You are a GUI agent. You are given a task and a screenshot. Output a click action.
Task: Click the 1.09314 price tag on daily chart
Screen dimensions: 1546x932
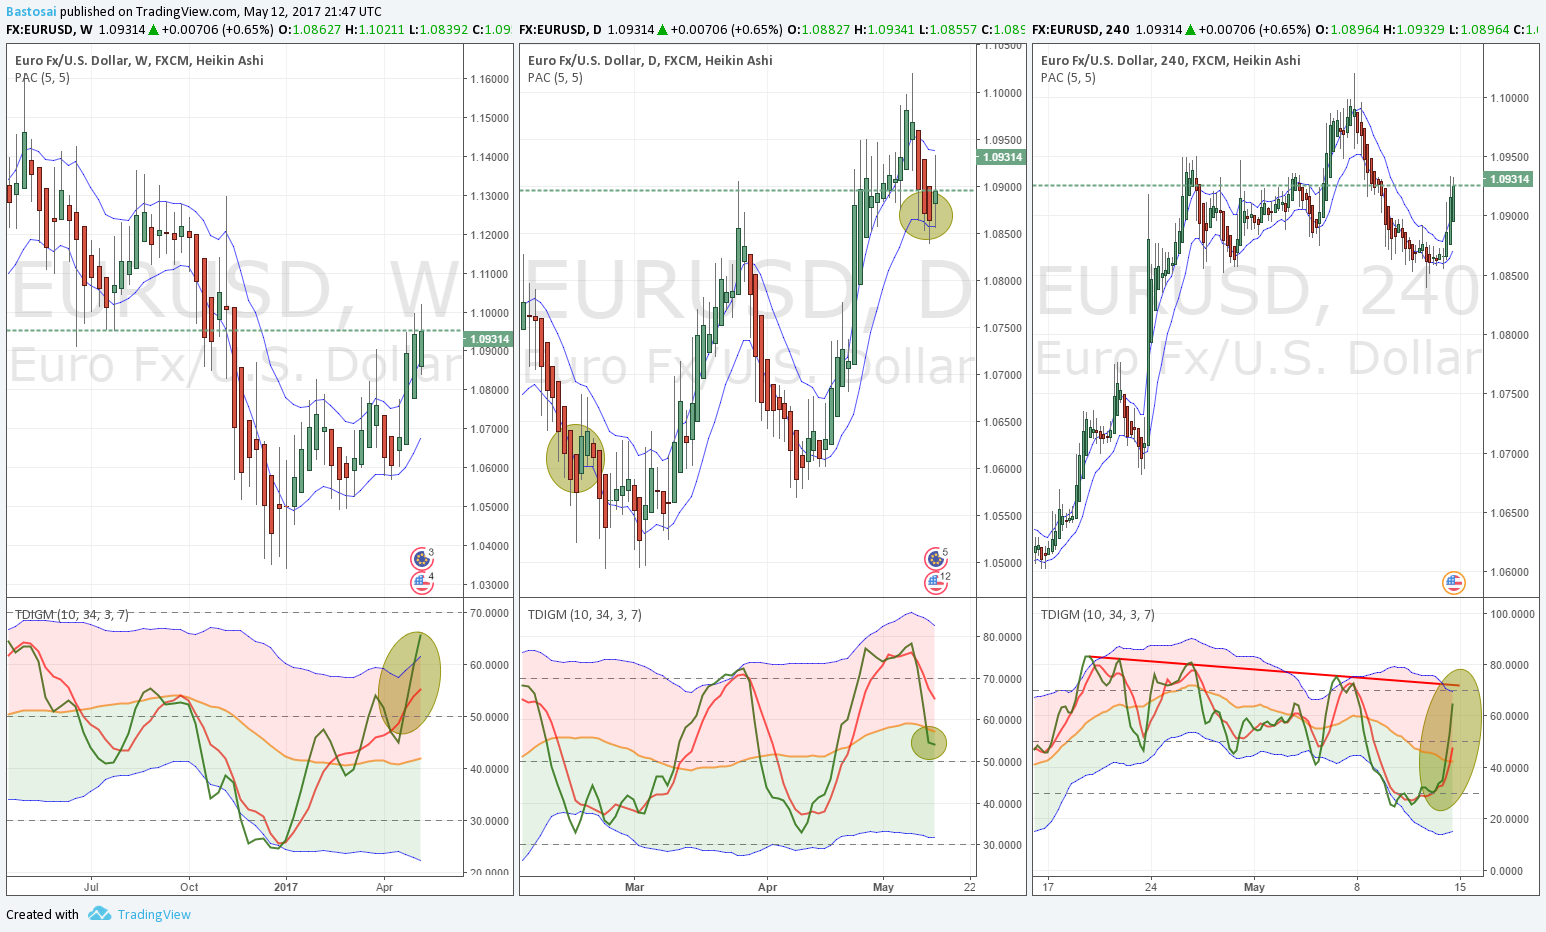1001,157
